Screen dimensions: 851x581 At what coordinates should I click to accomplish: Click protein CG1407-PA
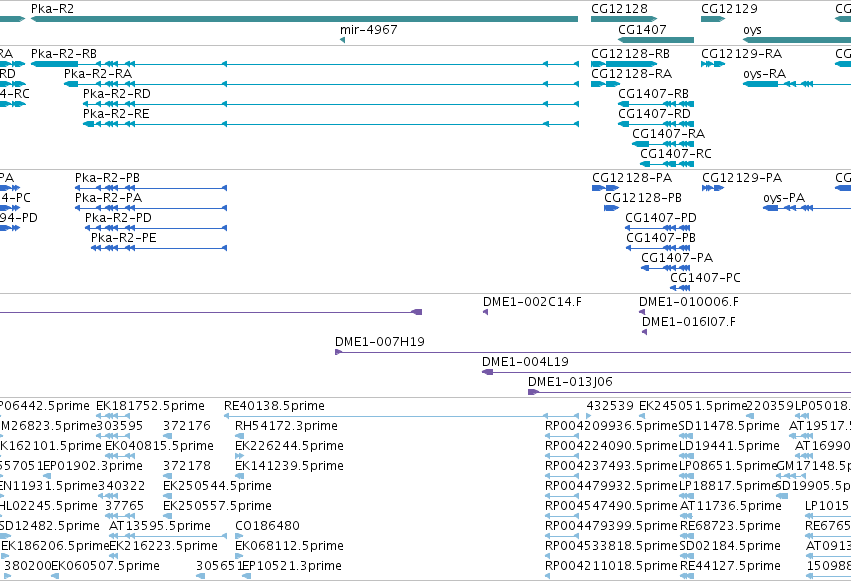666,269
